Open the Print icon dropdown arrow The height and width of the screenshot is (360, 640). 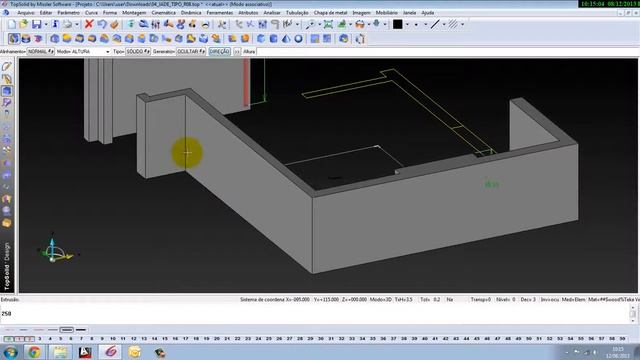click(76, 24)
